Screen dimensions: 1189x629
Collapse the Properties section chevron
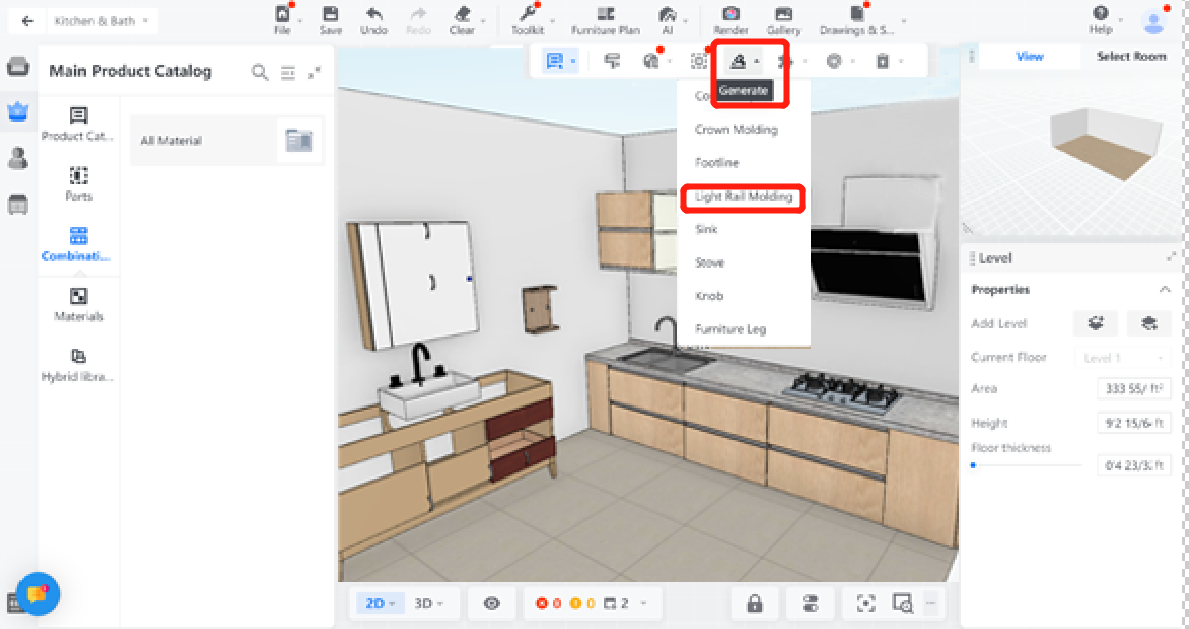point(1165,290)
